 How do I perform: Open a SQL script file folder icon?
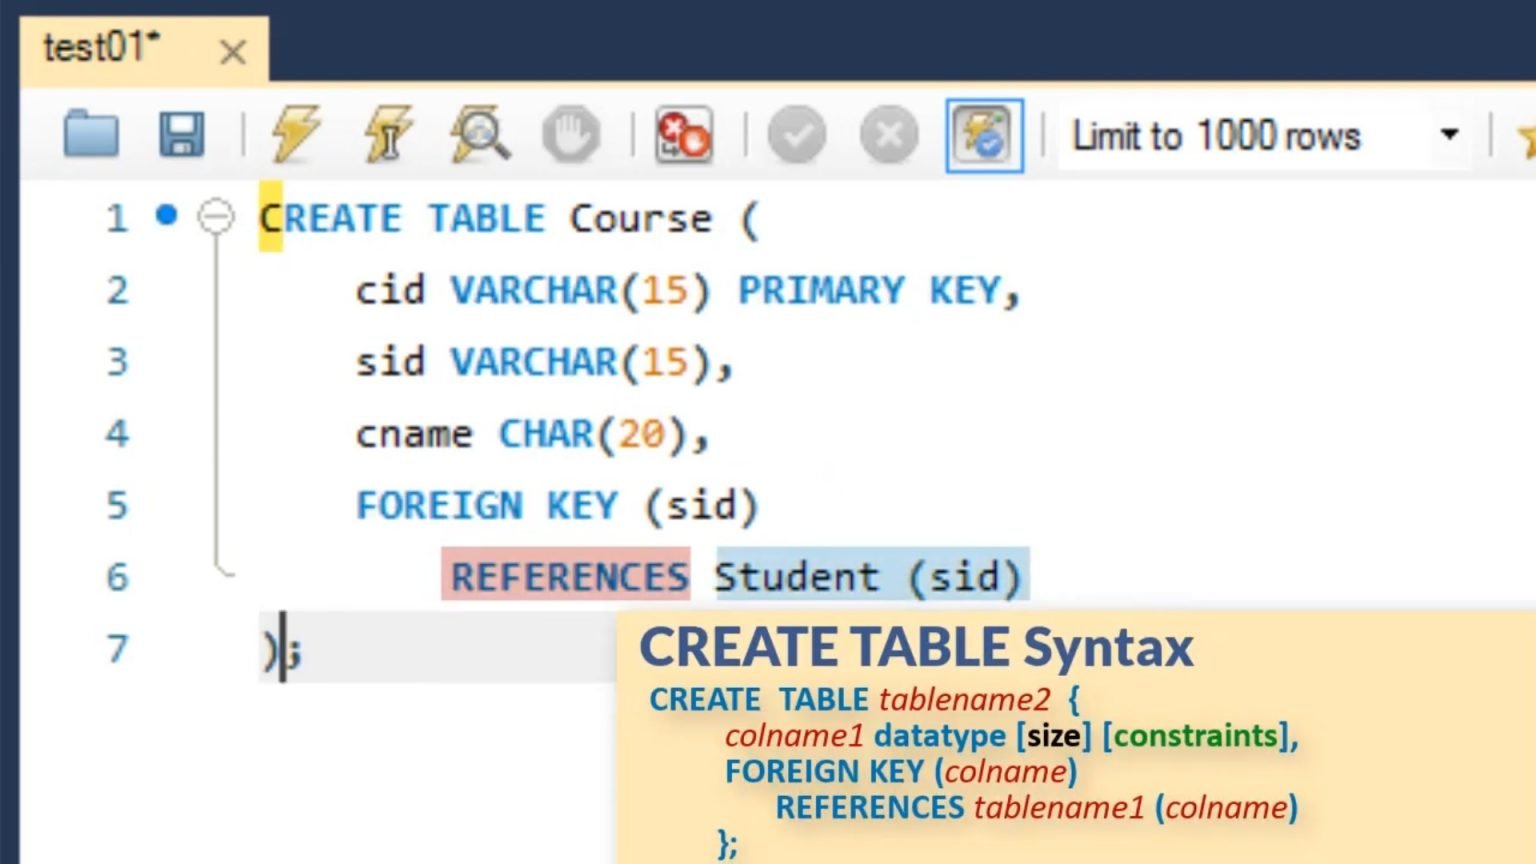tap(91, 134)
